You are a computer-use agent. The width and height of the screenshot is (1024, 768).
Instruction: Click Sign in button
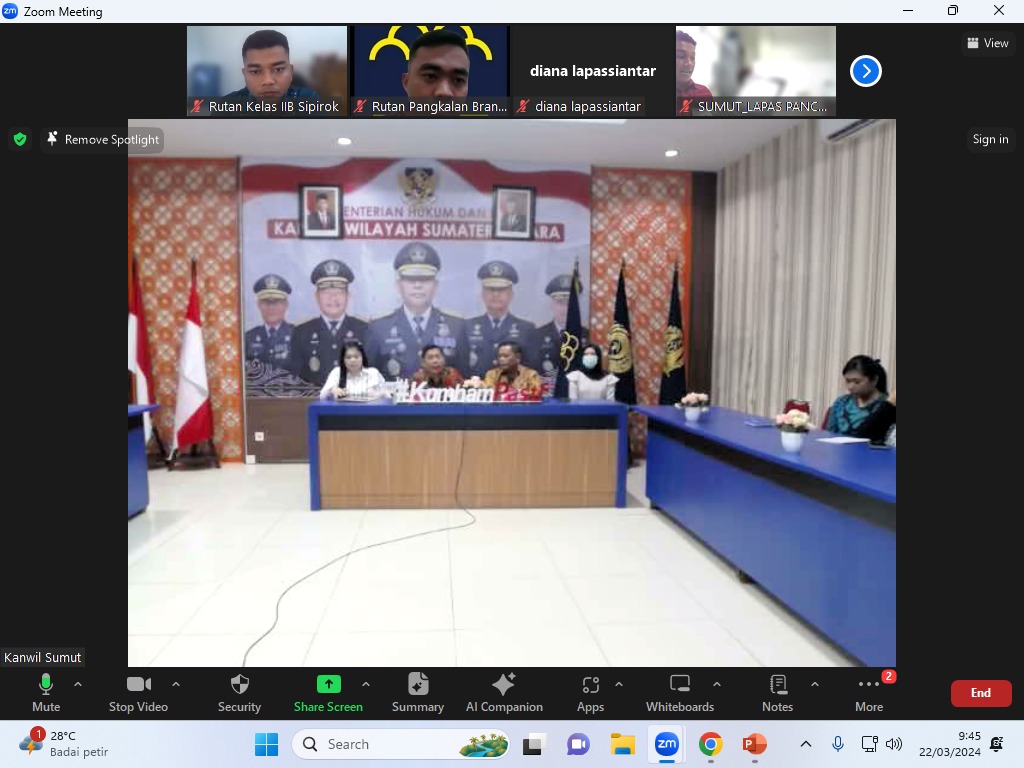tap(990, 140)
